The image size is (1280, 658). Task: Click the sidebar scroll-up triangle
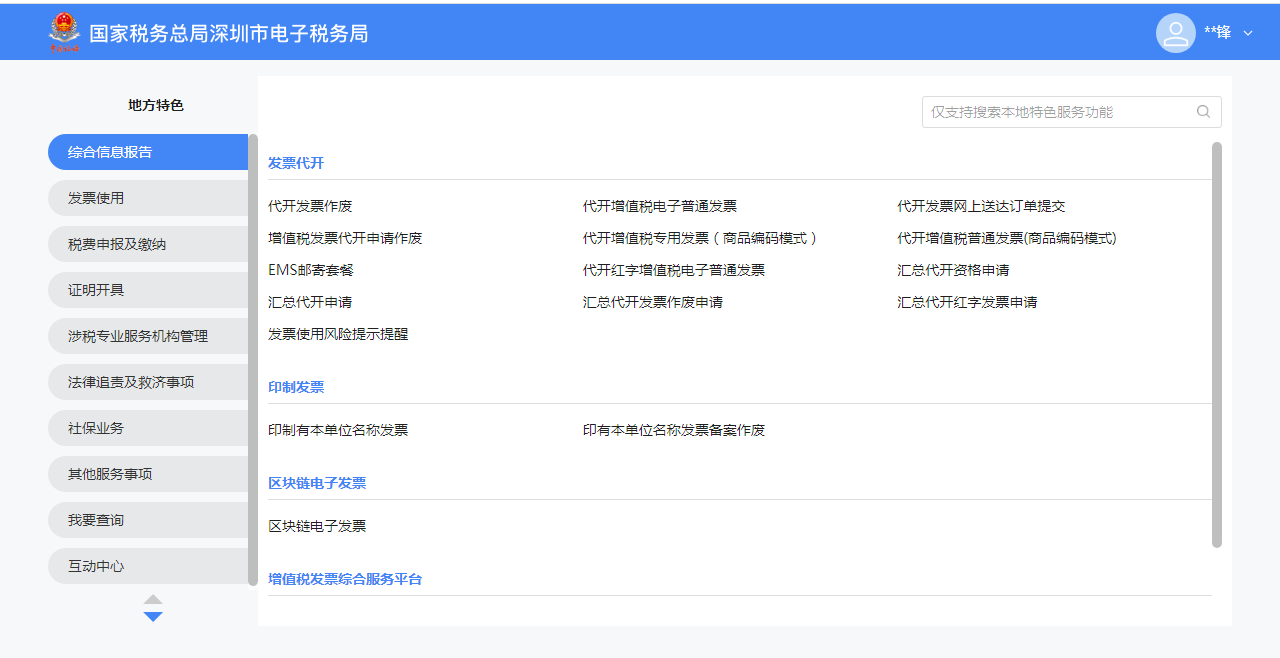pyautogui.click(x=153, y=599)
